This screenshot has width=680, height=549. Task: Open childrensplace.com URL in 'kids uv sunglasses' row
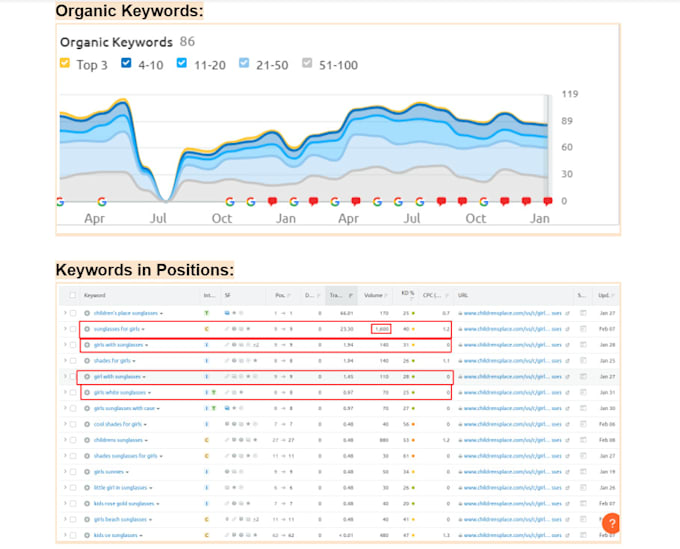[513, 536]
